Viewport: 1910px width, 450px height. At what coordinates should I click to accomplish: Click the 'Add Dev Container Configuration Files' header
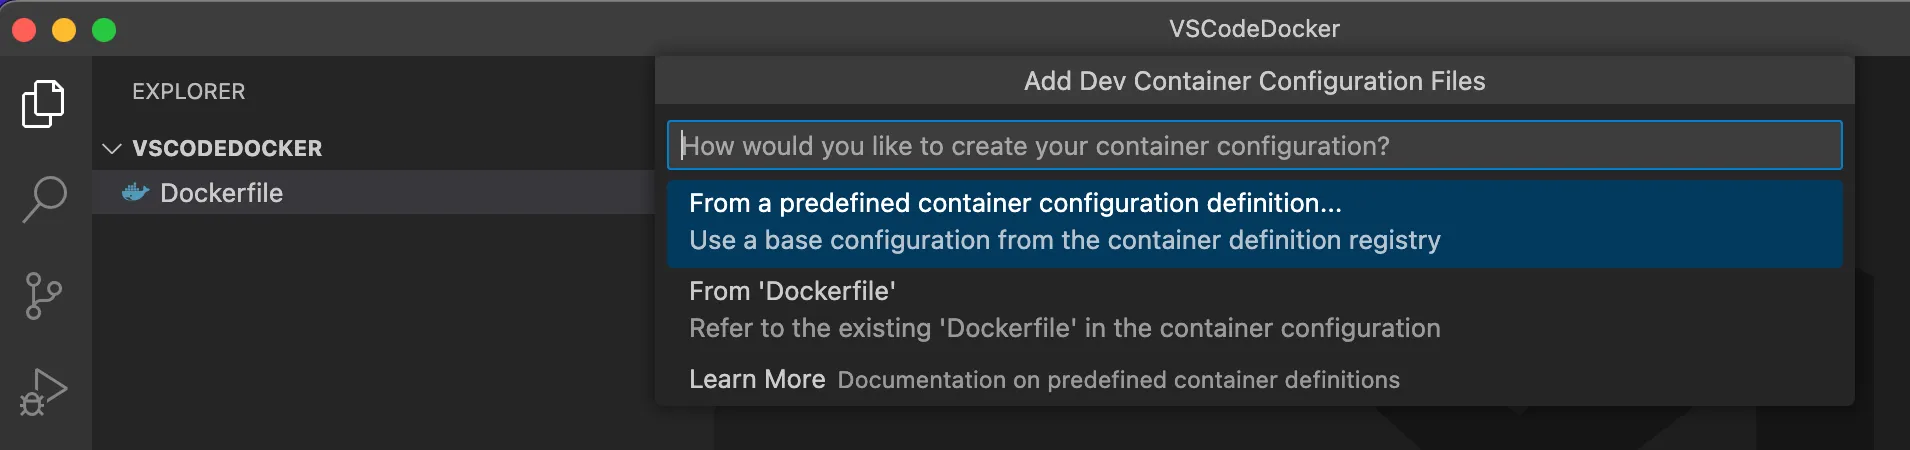point(1254,81)
